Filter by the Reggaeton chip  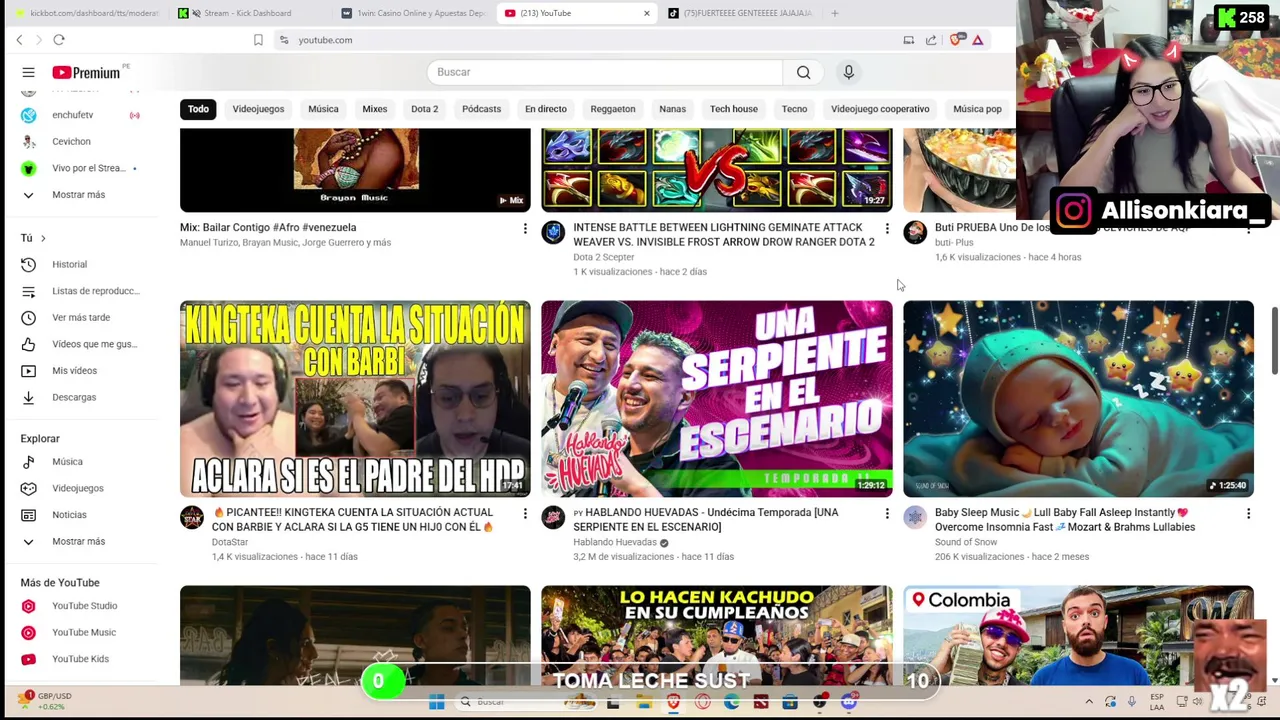[613, 109]
